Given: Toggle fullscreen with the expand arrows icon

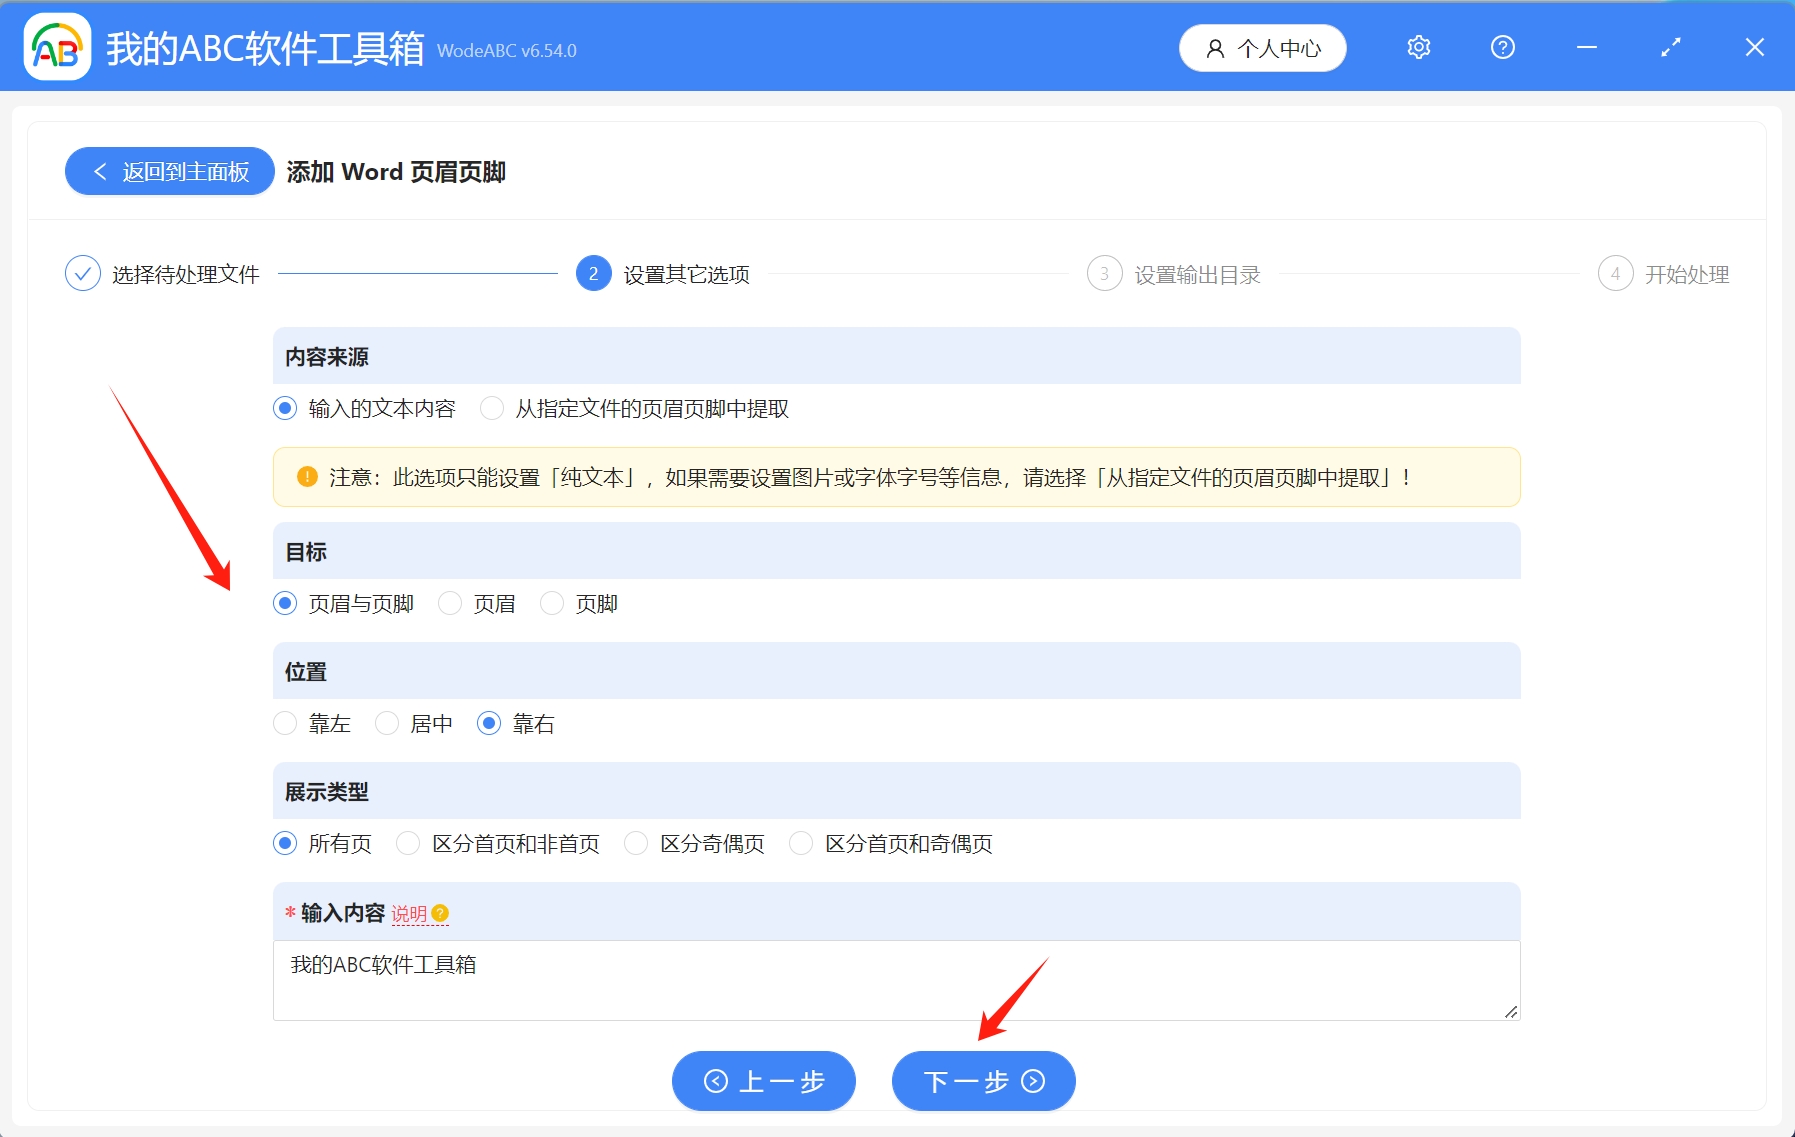Looking at the screenshot, I should pyautogui.click(x=1670, y=47).
